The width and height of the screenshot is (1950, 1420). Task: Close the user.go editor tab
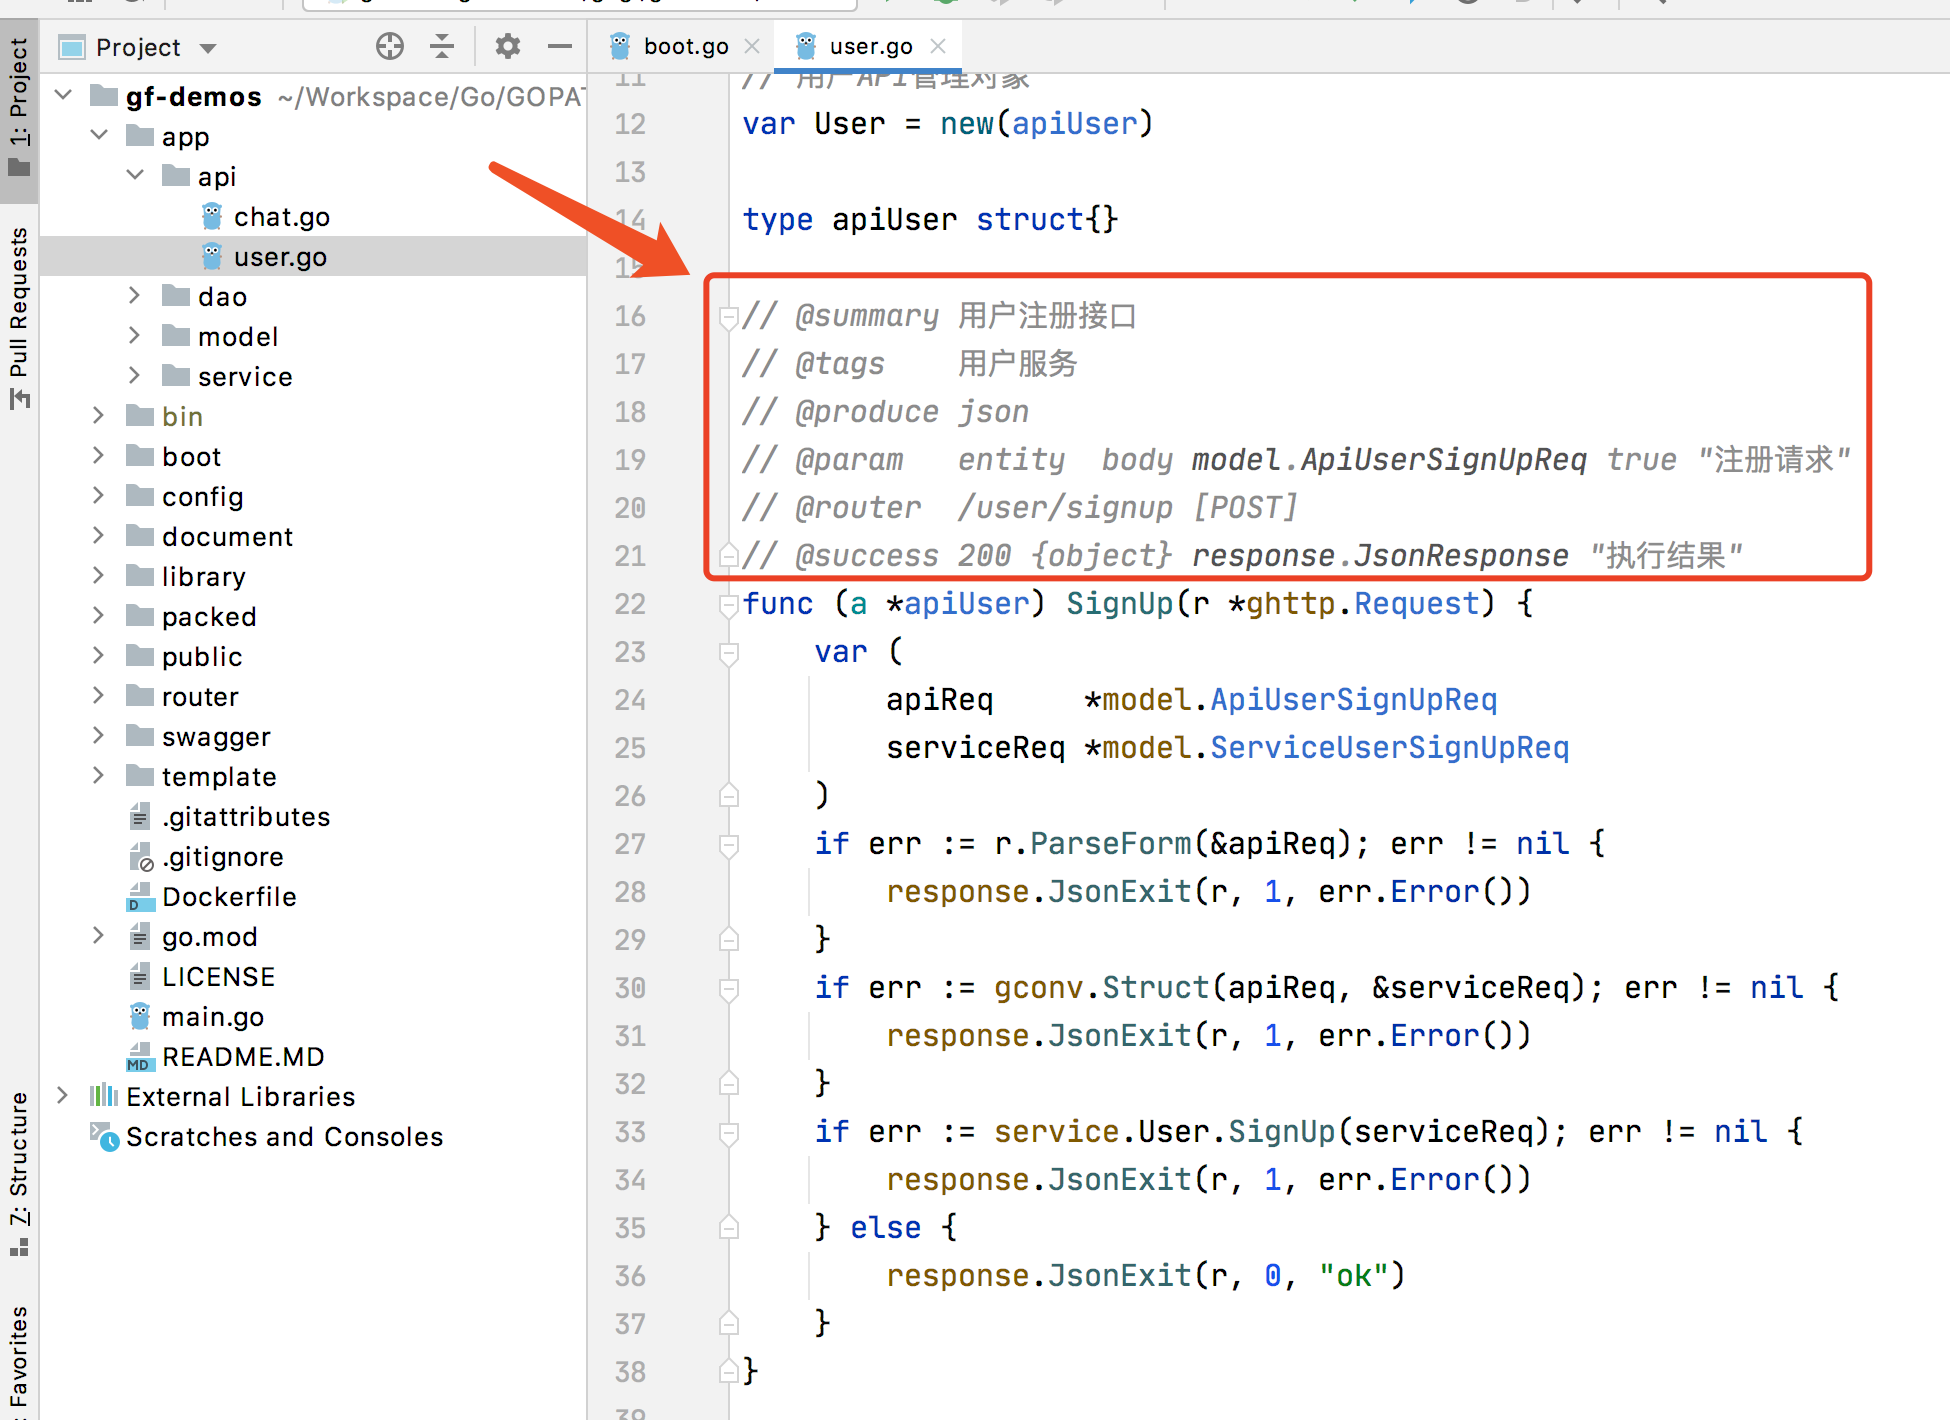pyautogui.click(x=938, y=46)
